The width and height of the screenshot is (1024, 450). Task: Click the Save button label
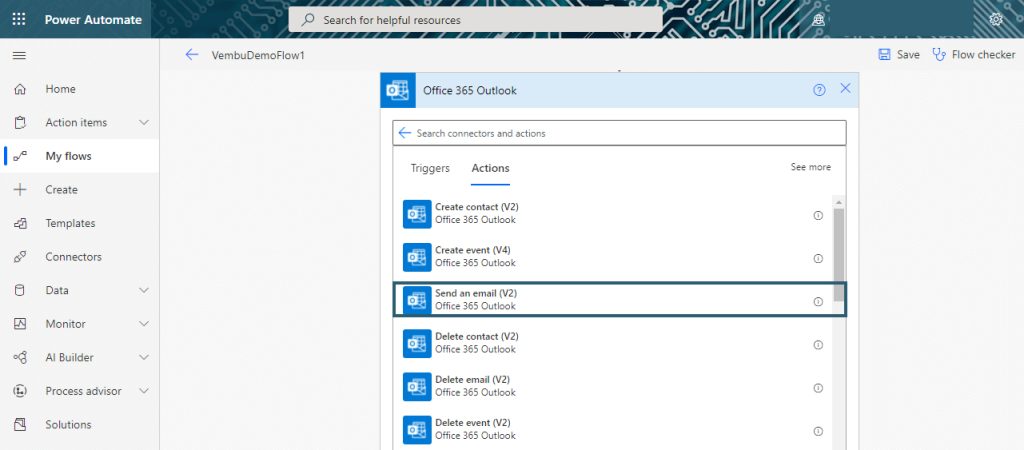pyautogui.click(x=908, y=55)
